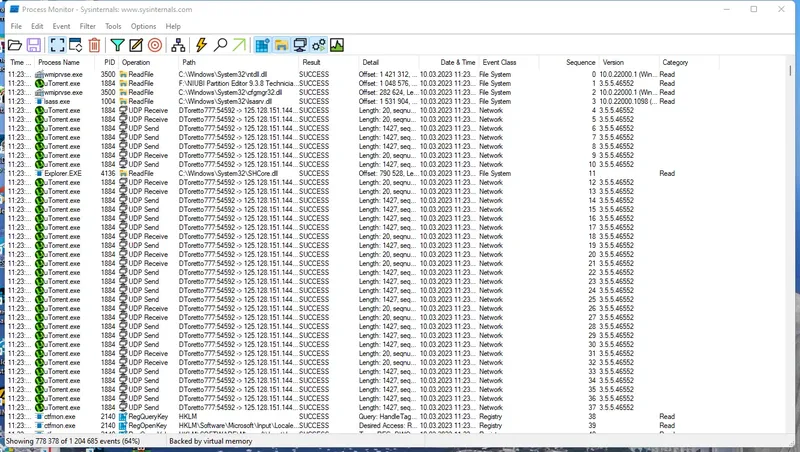This screenshot has width=800, height=452.
Task: Open the Options menu
Action: tap(143, 26)
